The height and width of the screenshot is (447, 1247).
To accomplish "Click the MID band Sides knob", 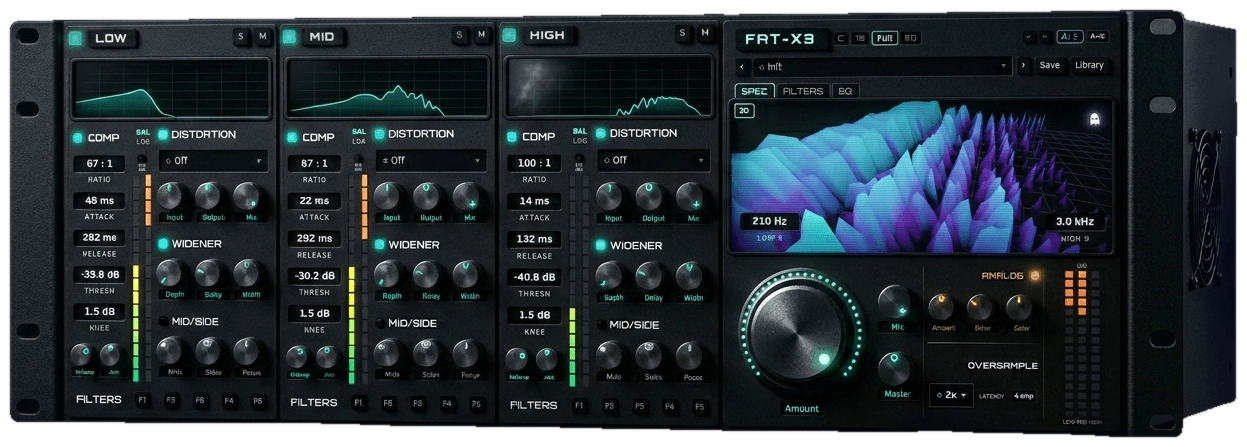I will [x=426, y=351].
